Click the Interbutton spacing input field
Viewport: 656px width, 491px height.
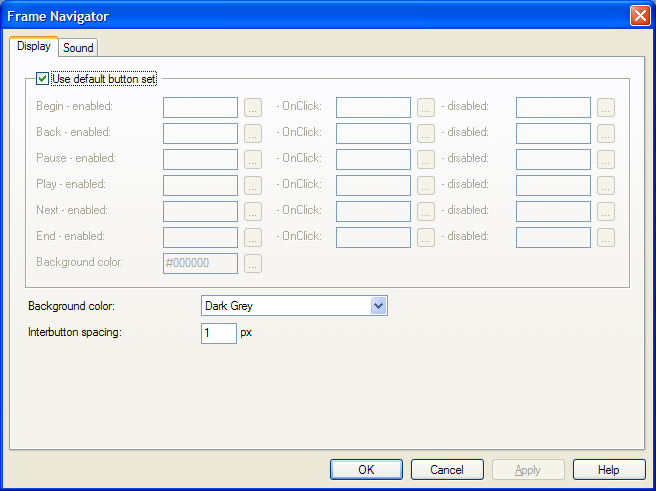click(x=218, y=333)
